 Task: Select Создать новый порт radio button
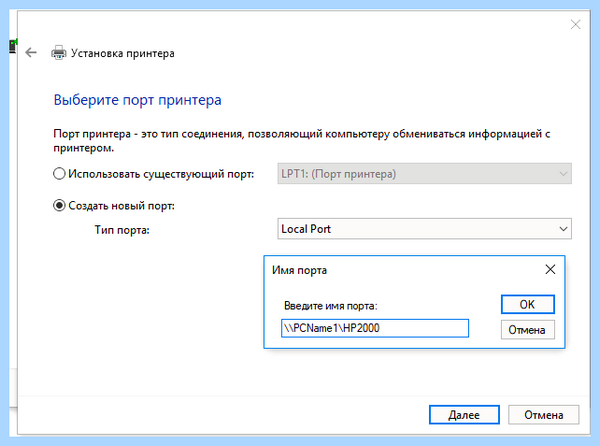(x=59, y=205)
